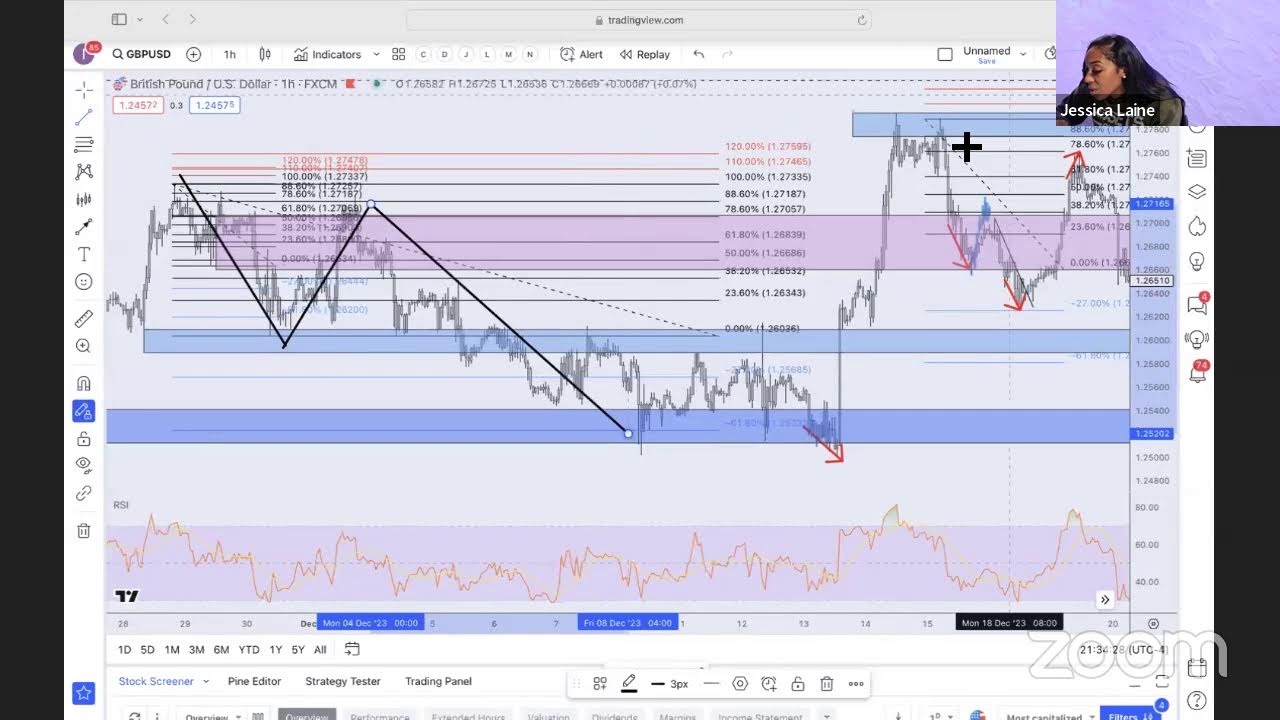Image resolution: width=1280 pixels, height=720 pixels.
Task: Undo the last chart action
Action: pyautogui.click(x=699, y=54)
